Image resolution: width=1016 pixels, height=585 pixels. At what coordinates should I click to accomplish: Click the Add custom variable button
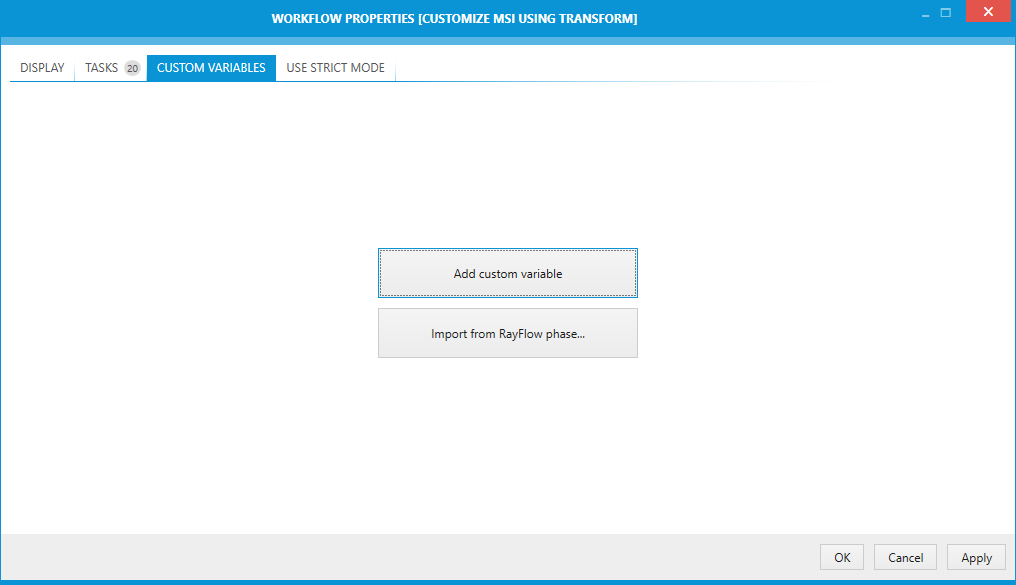pyautogui.click(x=507, y=272)
